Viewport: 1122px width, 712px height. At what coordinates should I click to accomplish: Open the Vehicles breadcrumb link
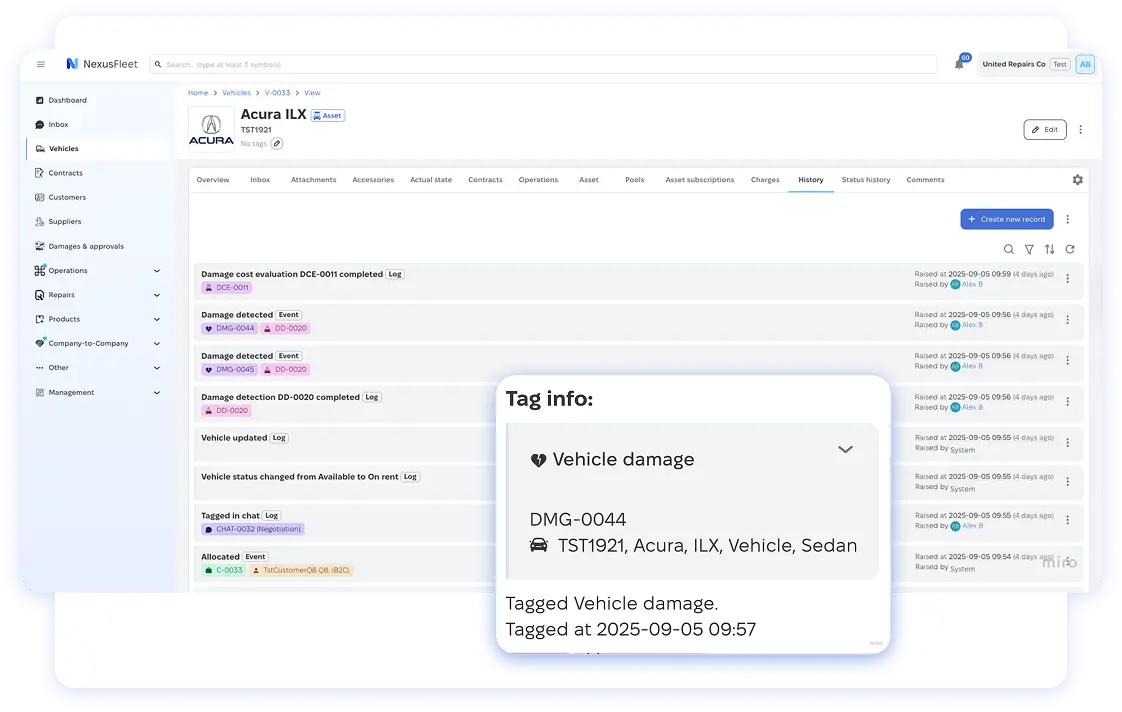236,93
